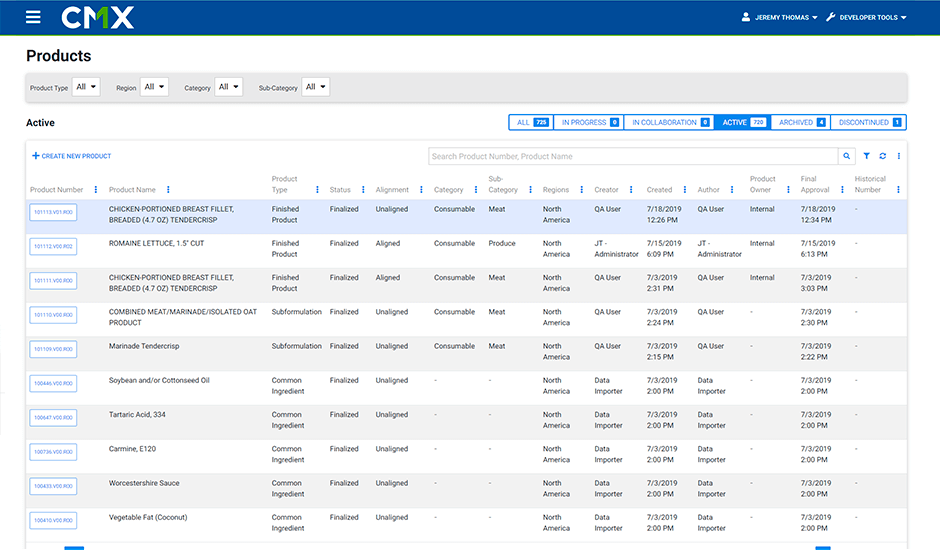Viewport: 940px width, 550px height.
Task: Switch to the In Collaboration tab
Action: 669,122
